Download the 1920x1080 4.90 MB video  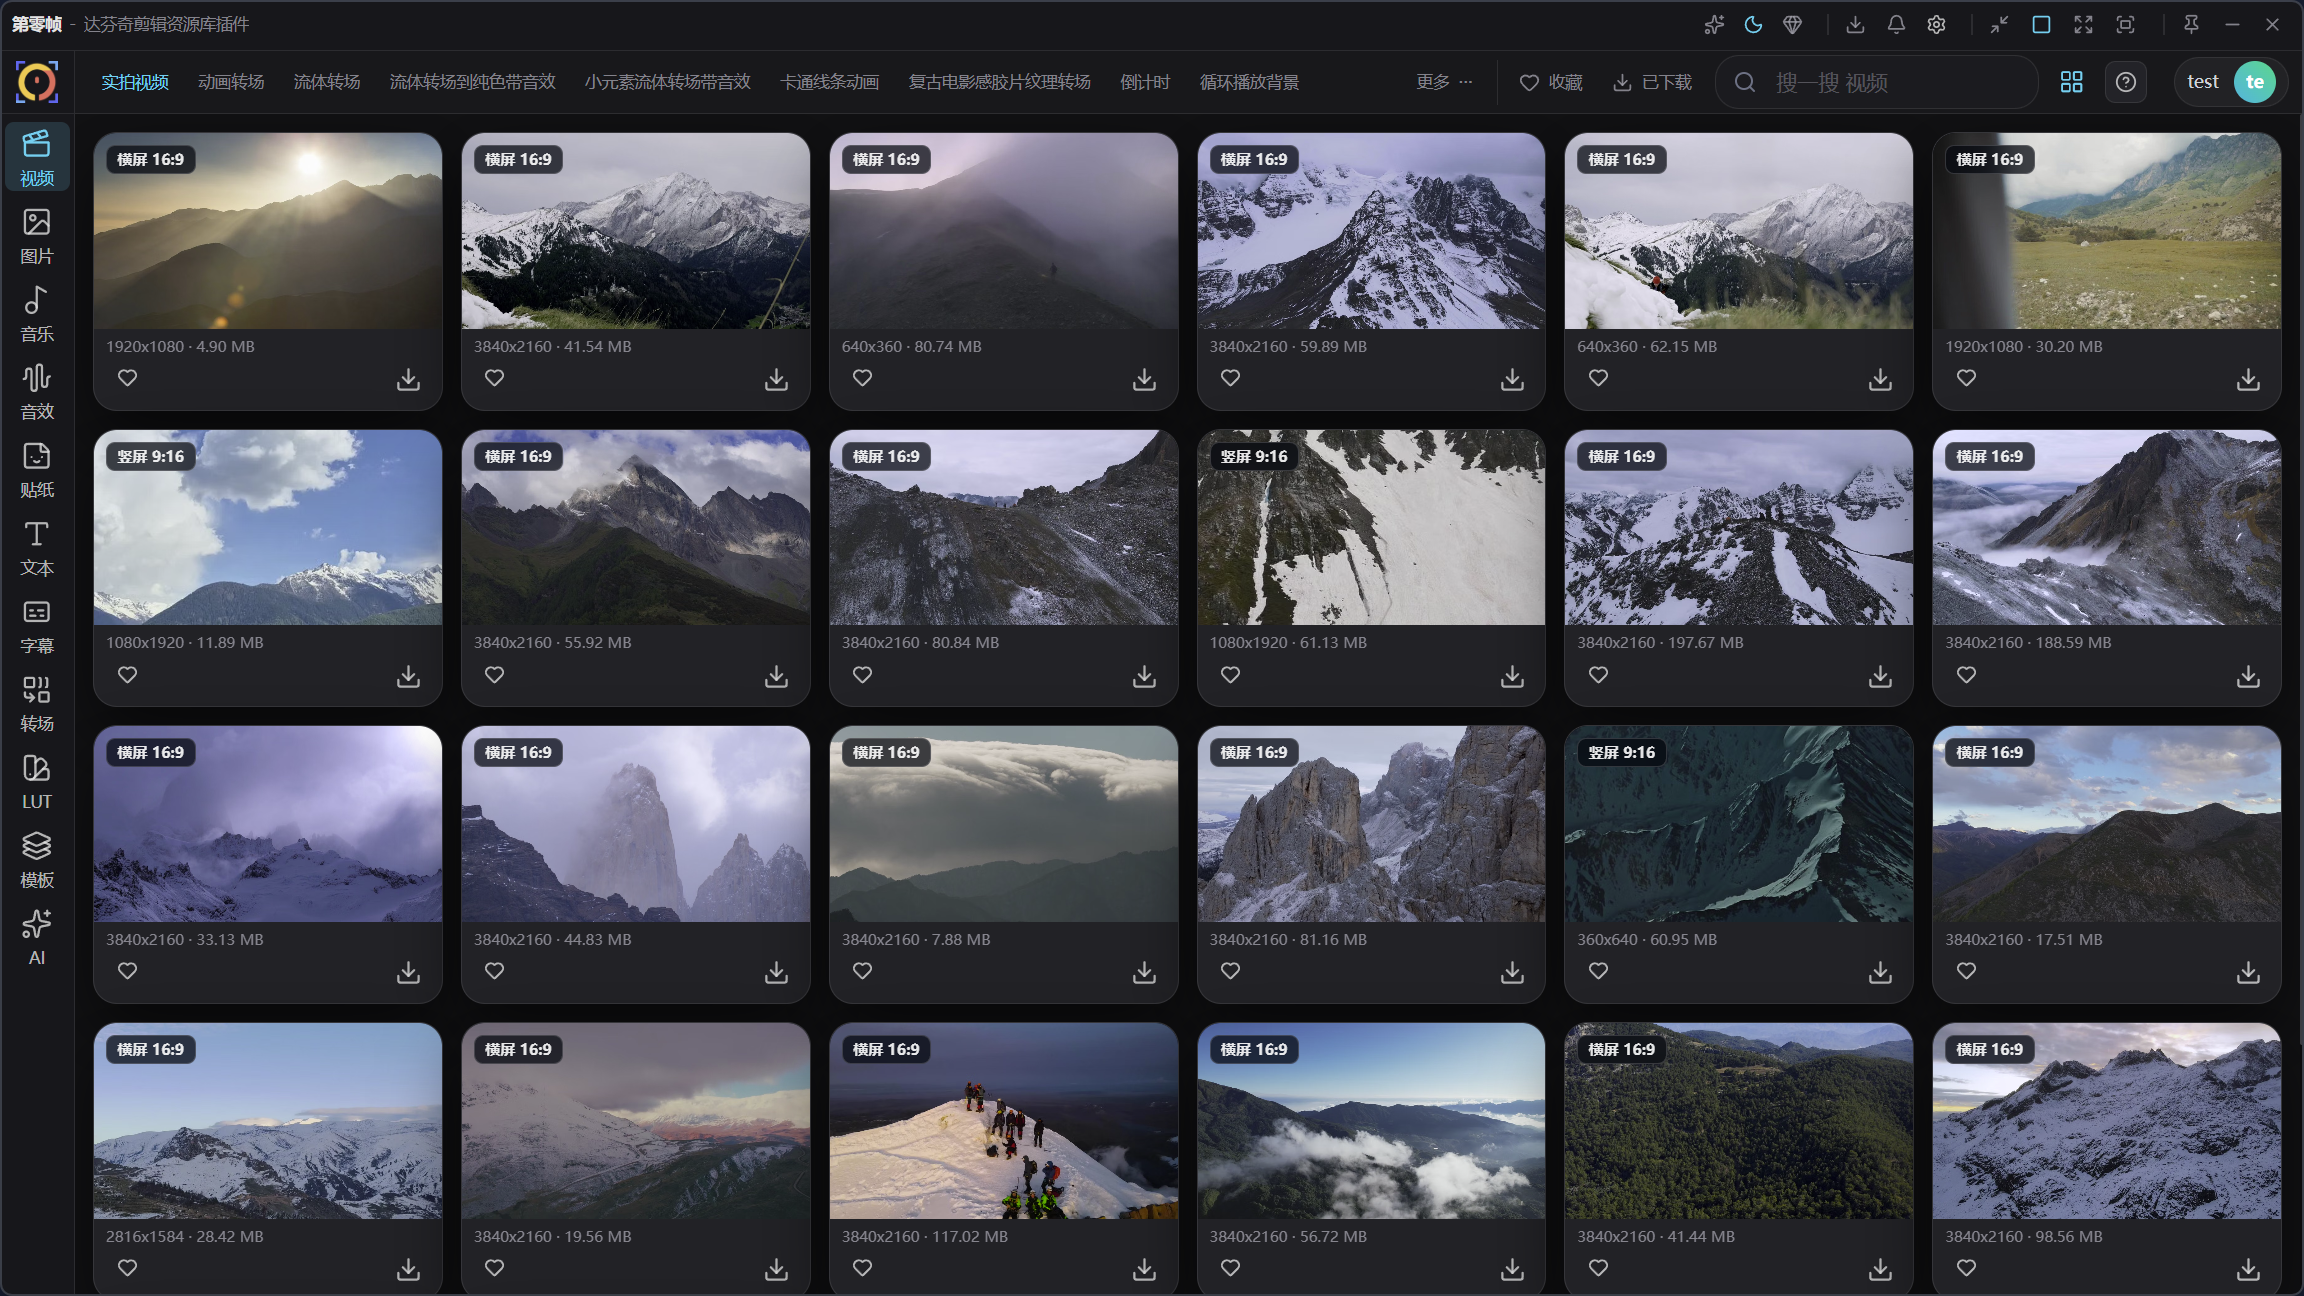click(x=408, y=379)
